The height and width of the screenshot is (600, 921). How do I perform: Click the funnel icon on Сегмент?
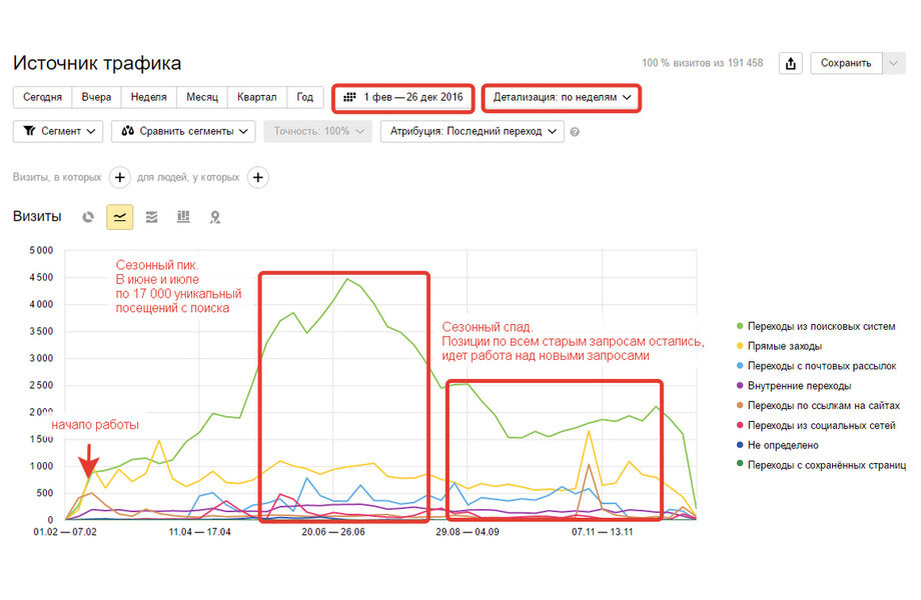29,131
